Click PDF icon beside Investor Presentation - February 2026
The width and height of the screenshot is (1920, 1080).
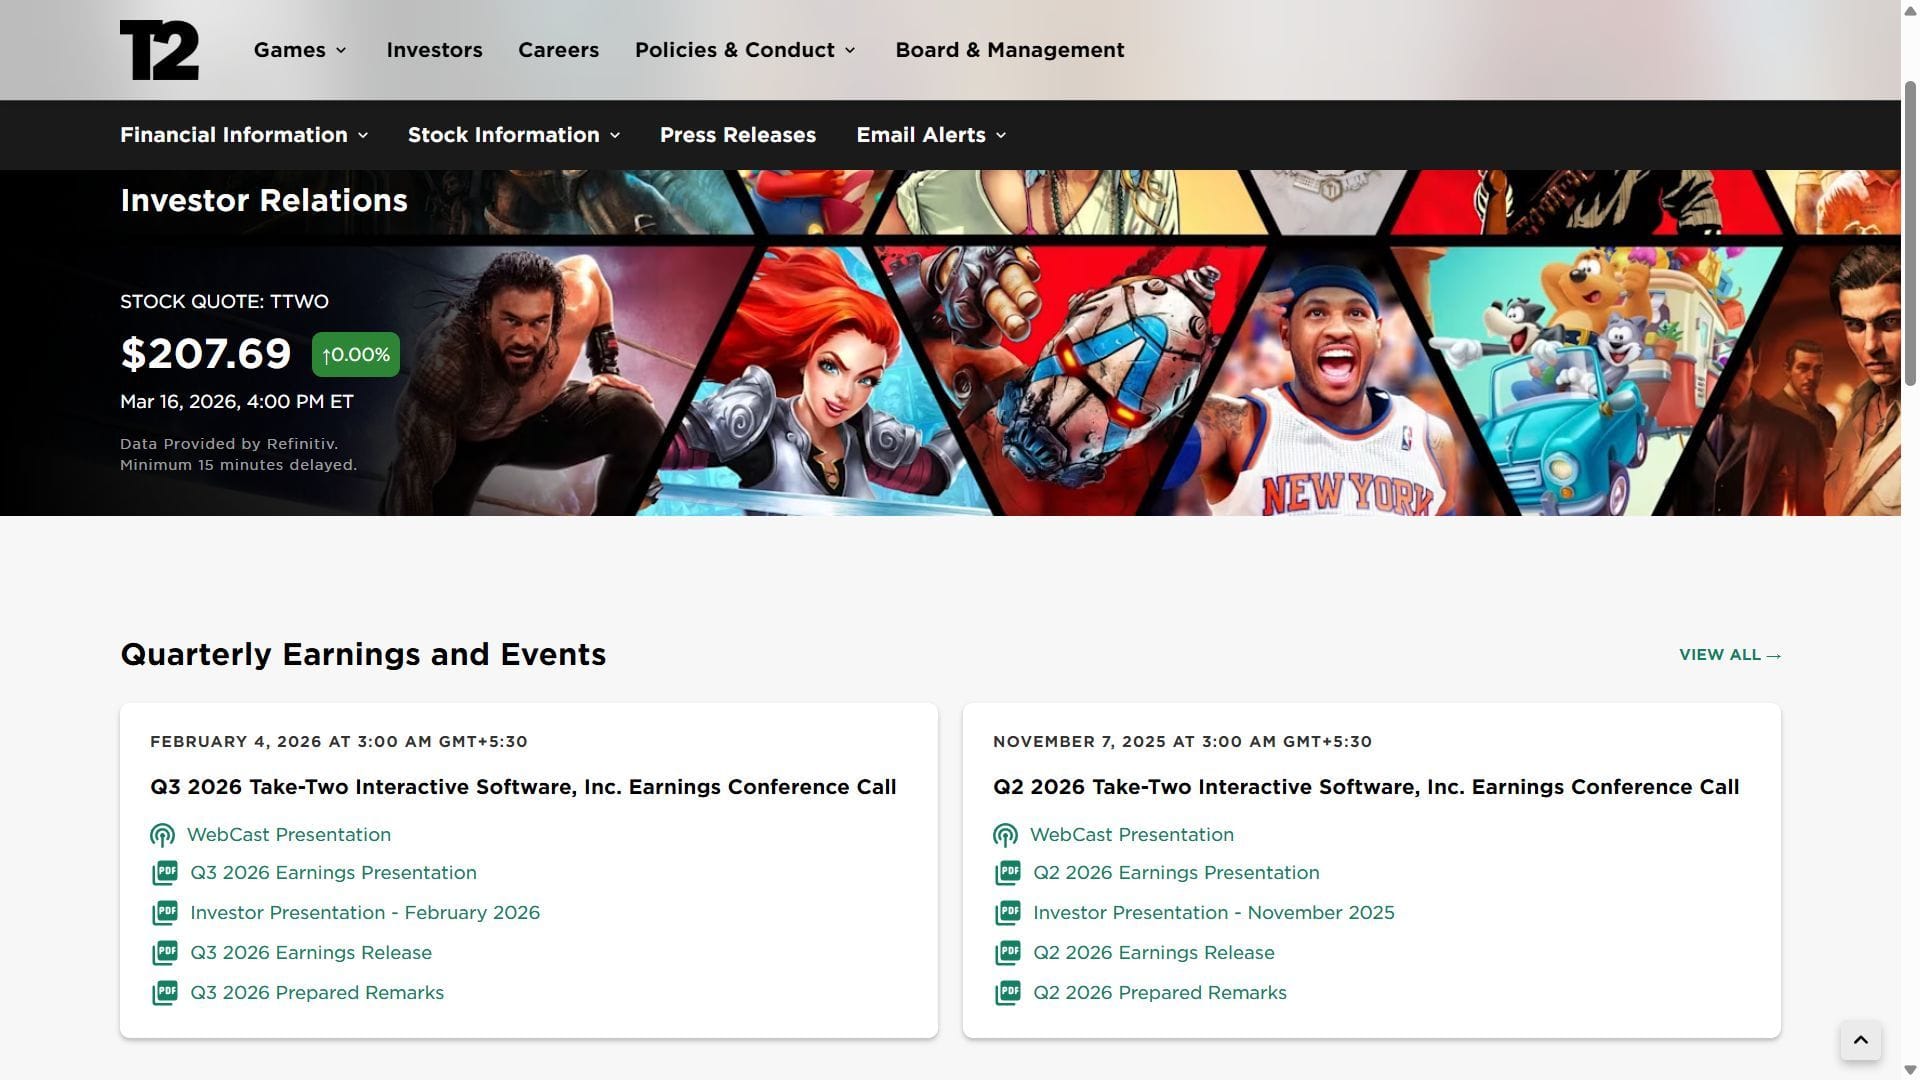[165, 913]
